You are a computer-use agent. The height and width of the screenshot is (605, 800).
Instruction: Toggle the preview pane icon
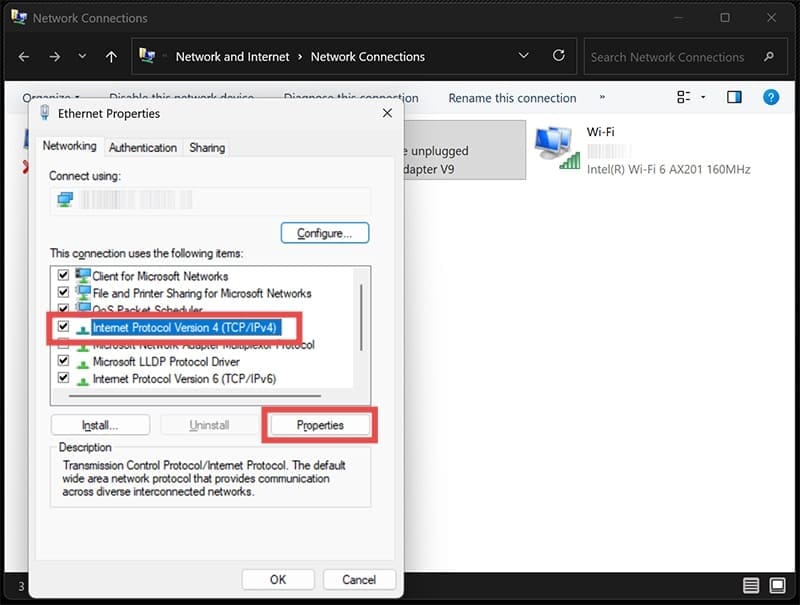click(x=735, y=97)
